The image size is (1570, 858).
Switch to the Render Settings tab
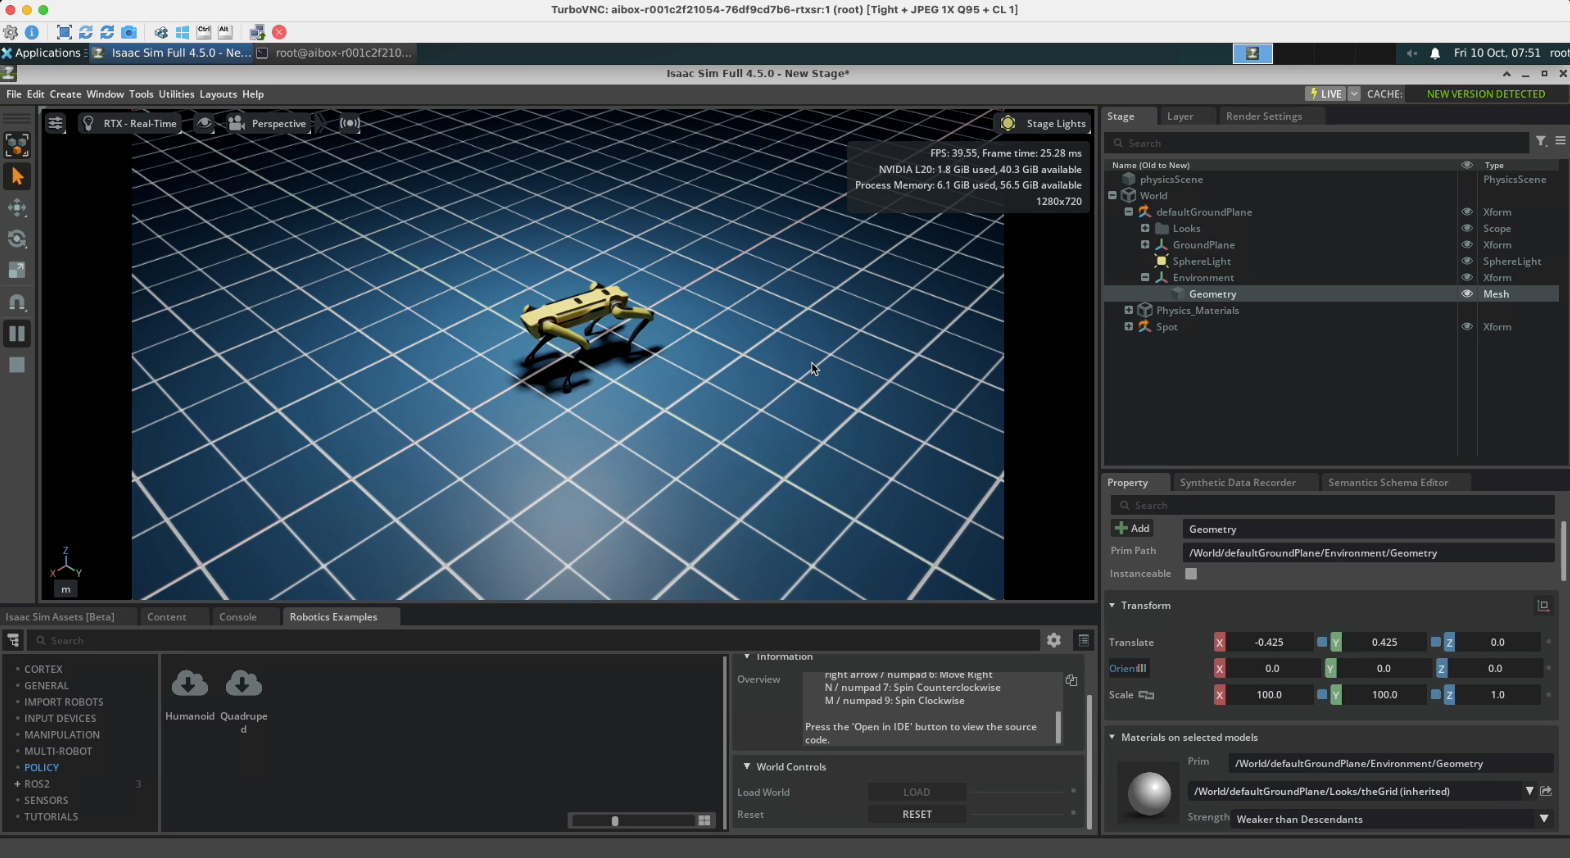click(1263, 116)
